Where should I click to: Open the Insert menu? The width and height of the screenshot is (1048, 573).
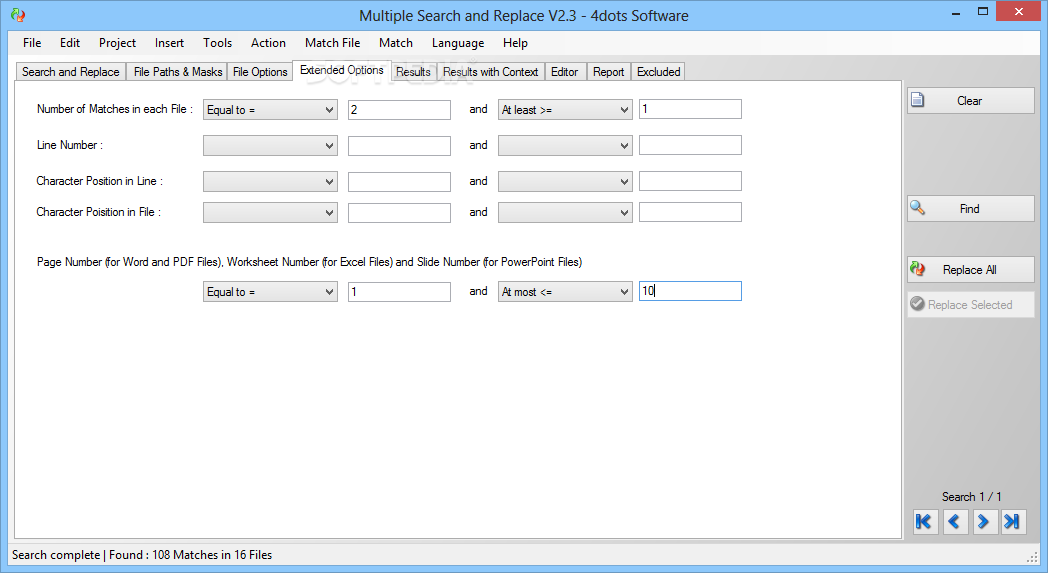pyautogui.click(x=169, y=43)
